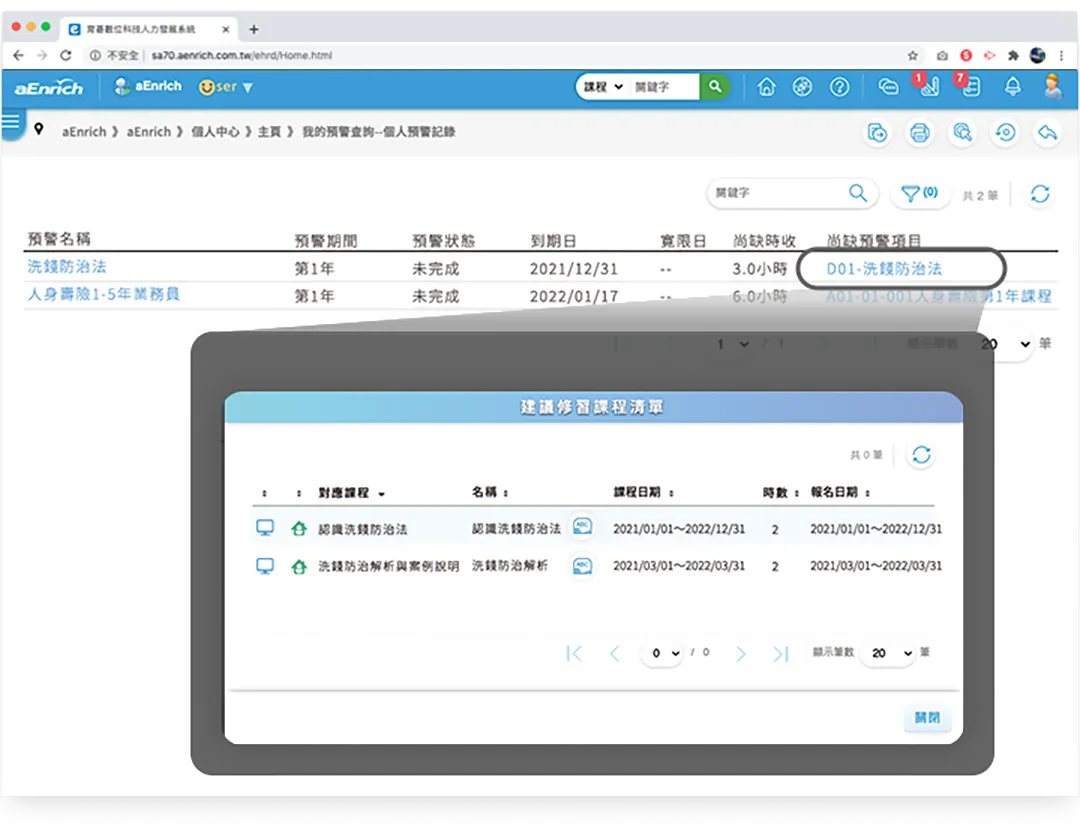Click 個人中心 in the breadcrumb
This screenshot has width=1080, height=825.
point(215,131)
